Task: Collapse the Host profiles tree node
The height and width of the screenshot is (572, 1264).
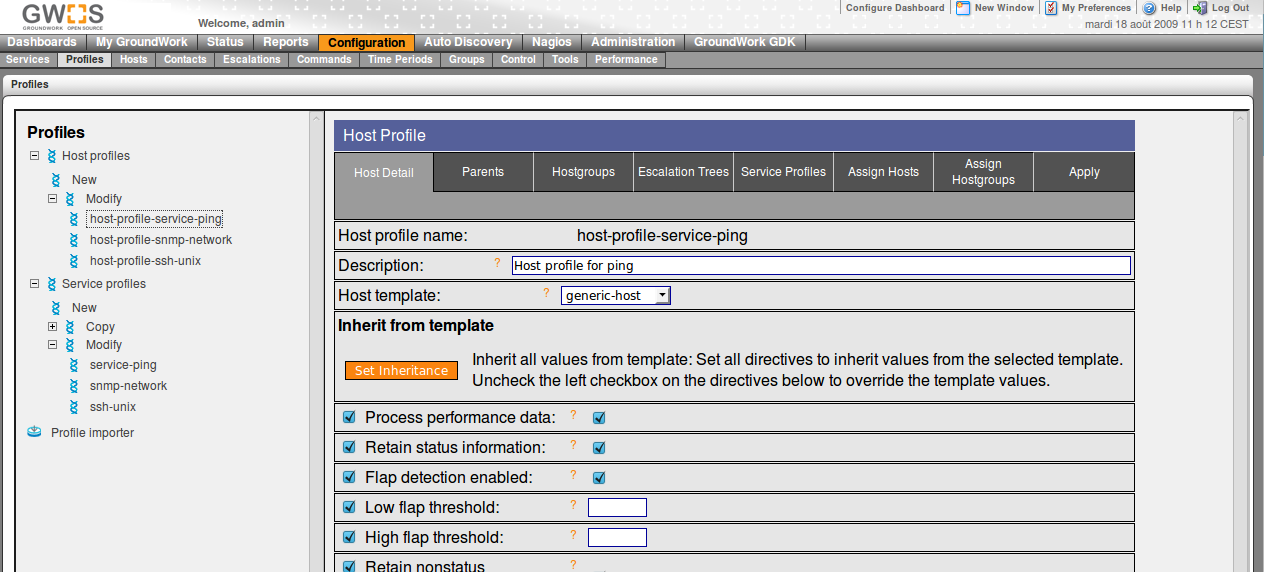Action: 35,156
